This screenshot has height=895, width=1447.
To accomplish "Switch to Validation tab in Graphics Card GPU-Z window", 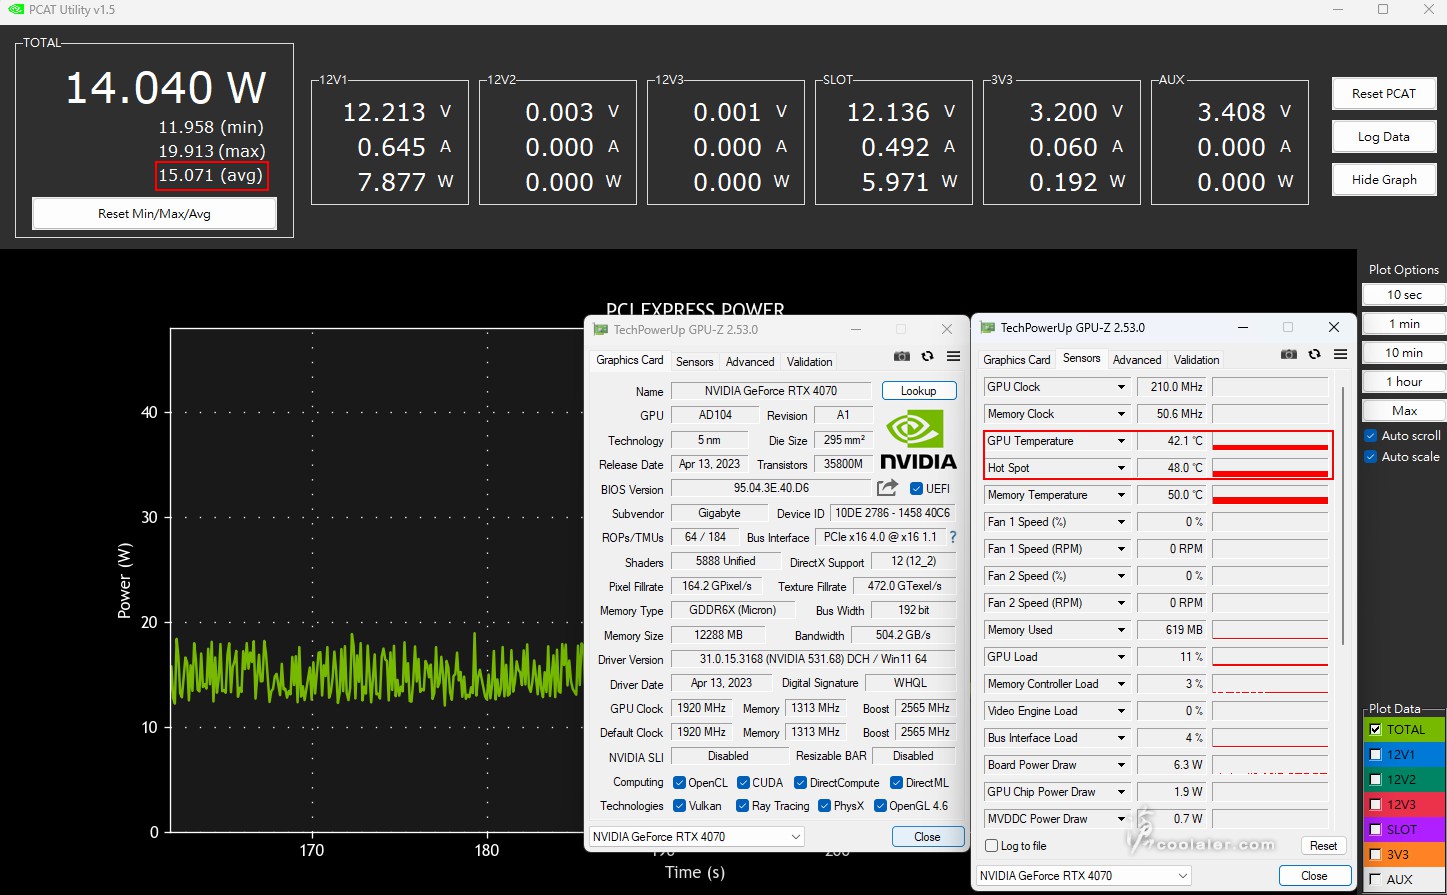I will coord(809,362).
